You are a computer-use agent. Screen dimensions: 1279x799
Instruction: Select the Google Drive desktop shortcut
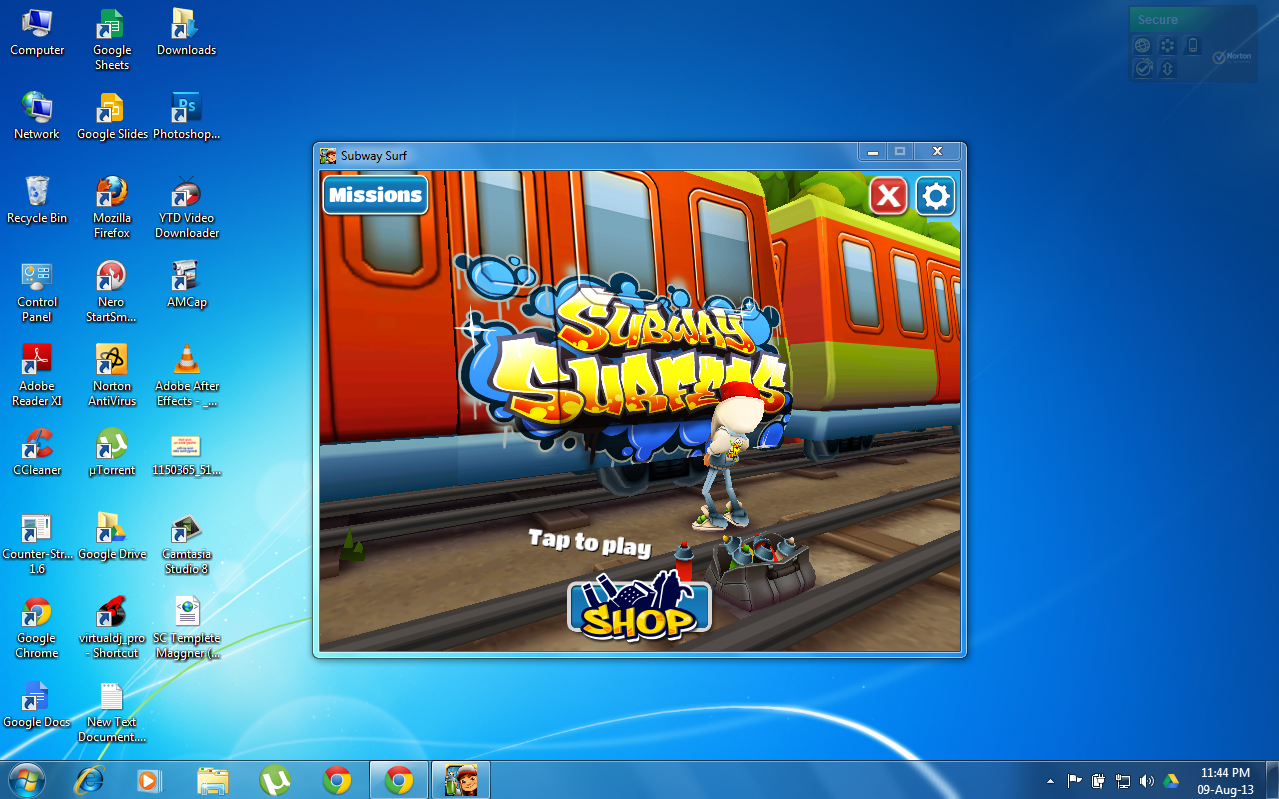112,536
